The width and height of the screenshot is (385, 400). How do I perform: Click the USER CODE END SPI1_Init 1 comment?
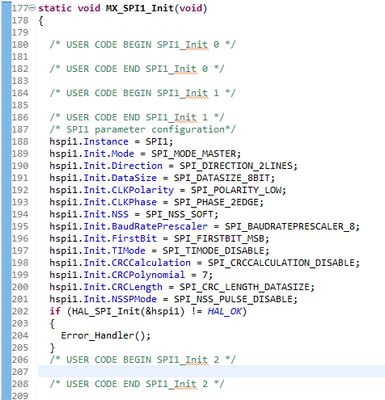[137, 117]
